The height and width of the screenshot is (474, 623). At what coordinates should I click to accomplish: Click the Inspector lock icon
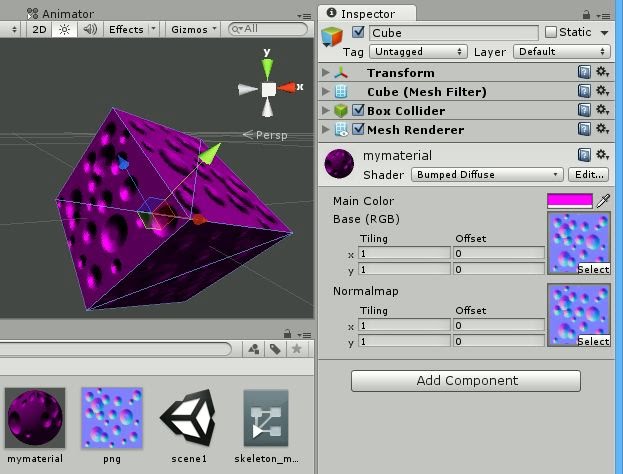click(594, 14)
